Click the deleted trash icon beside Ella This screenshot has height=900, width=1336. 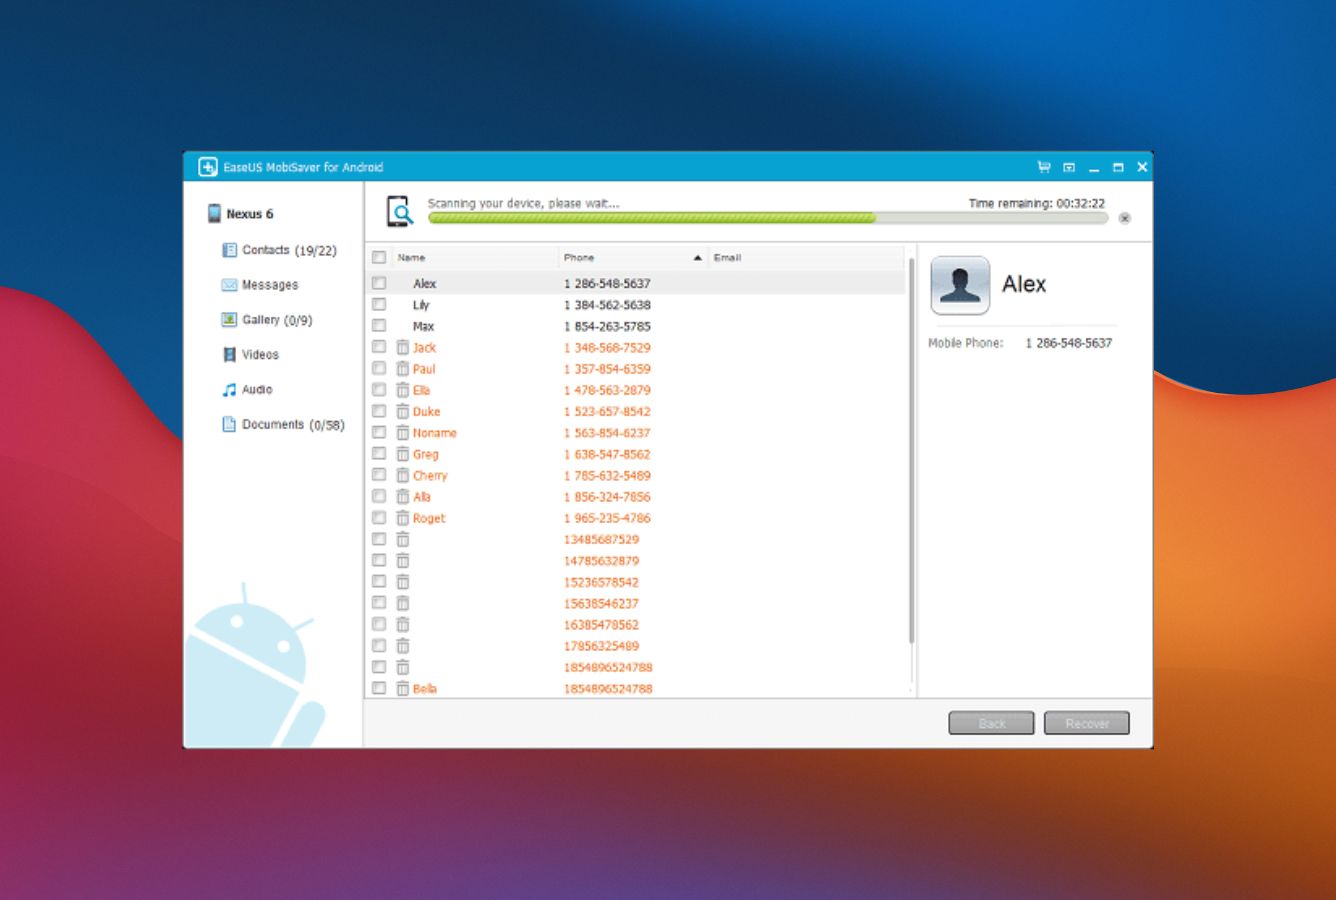pos(402,390)
